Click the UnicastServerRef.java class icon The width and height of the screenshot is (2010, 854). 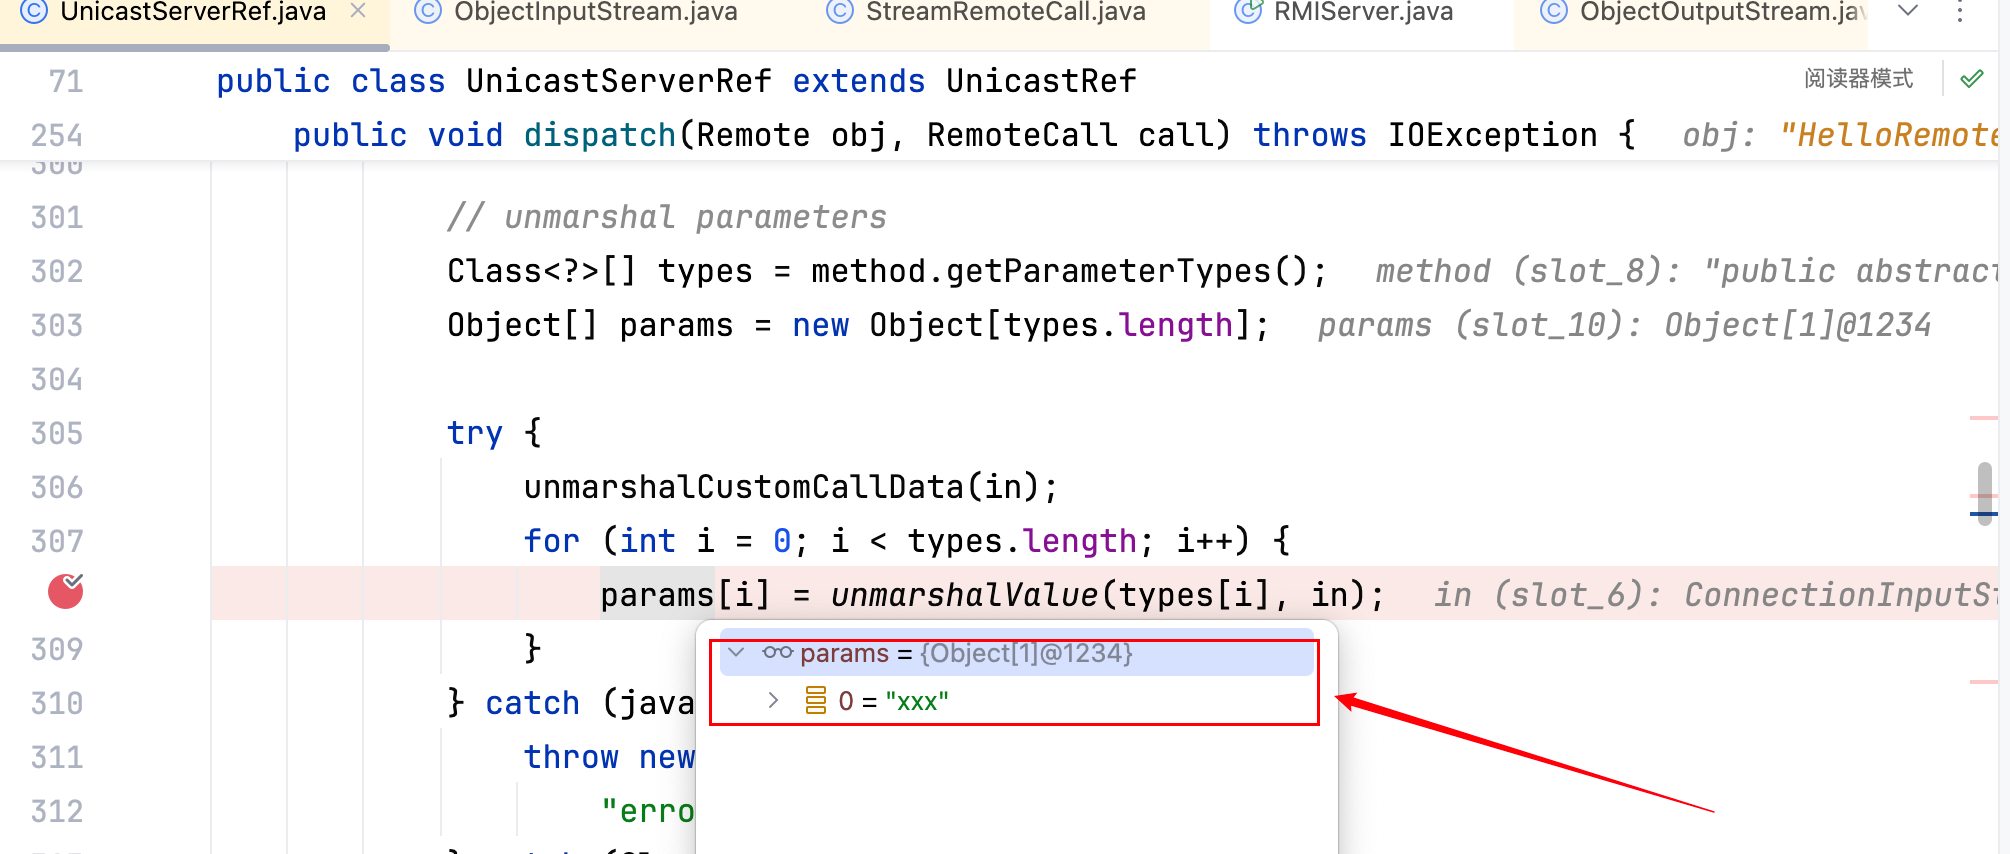[x=33, y=12]
